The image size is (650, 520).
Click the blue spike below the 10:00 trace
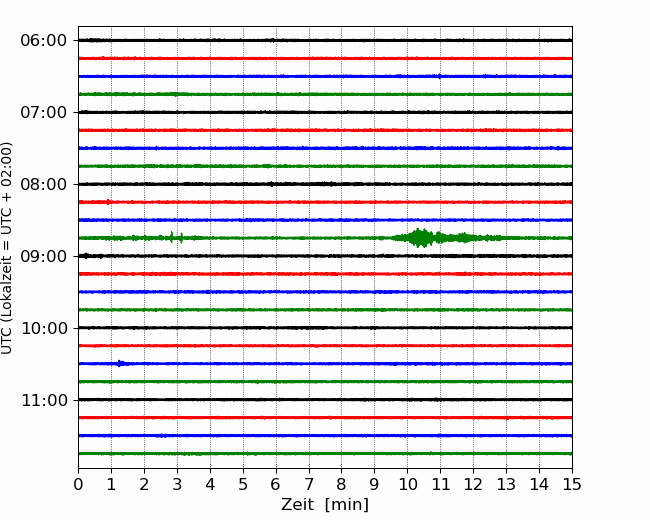pyautogui.click(x=120, y=364)
